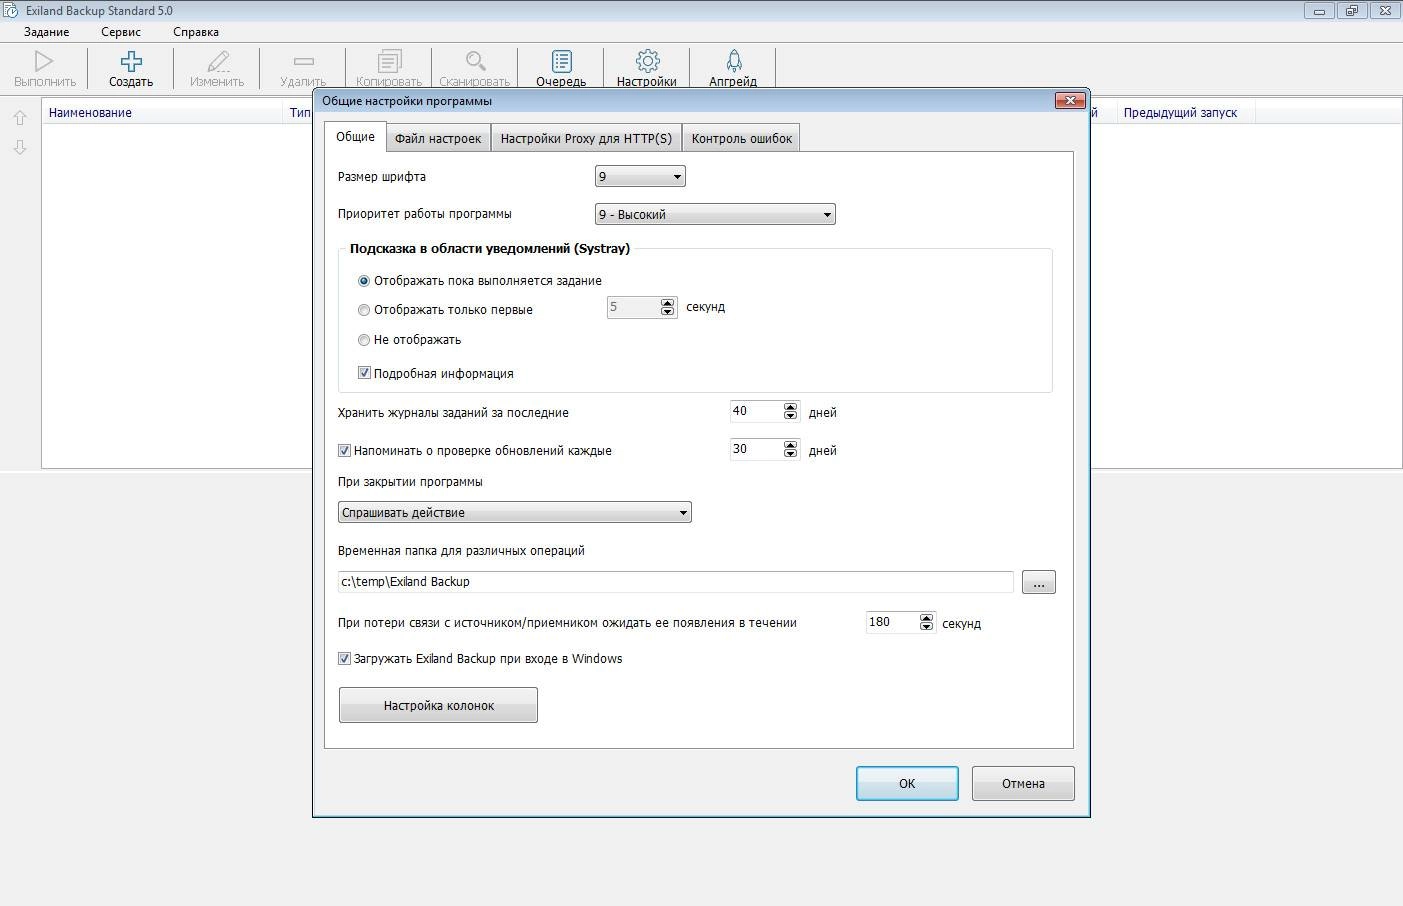Click the Создать (Create) plus icon
The image size is (1403, 906).
[x=131, y=61]
